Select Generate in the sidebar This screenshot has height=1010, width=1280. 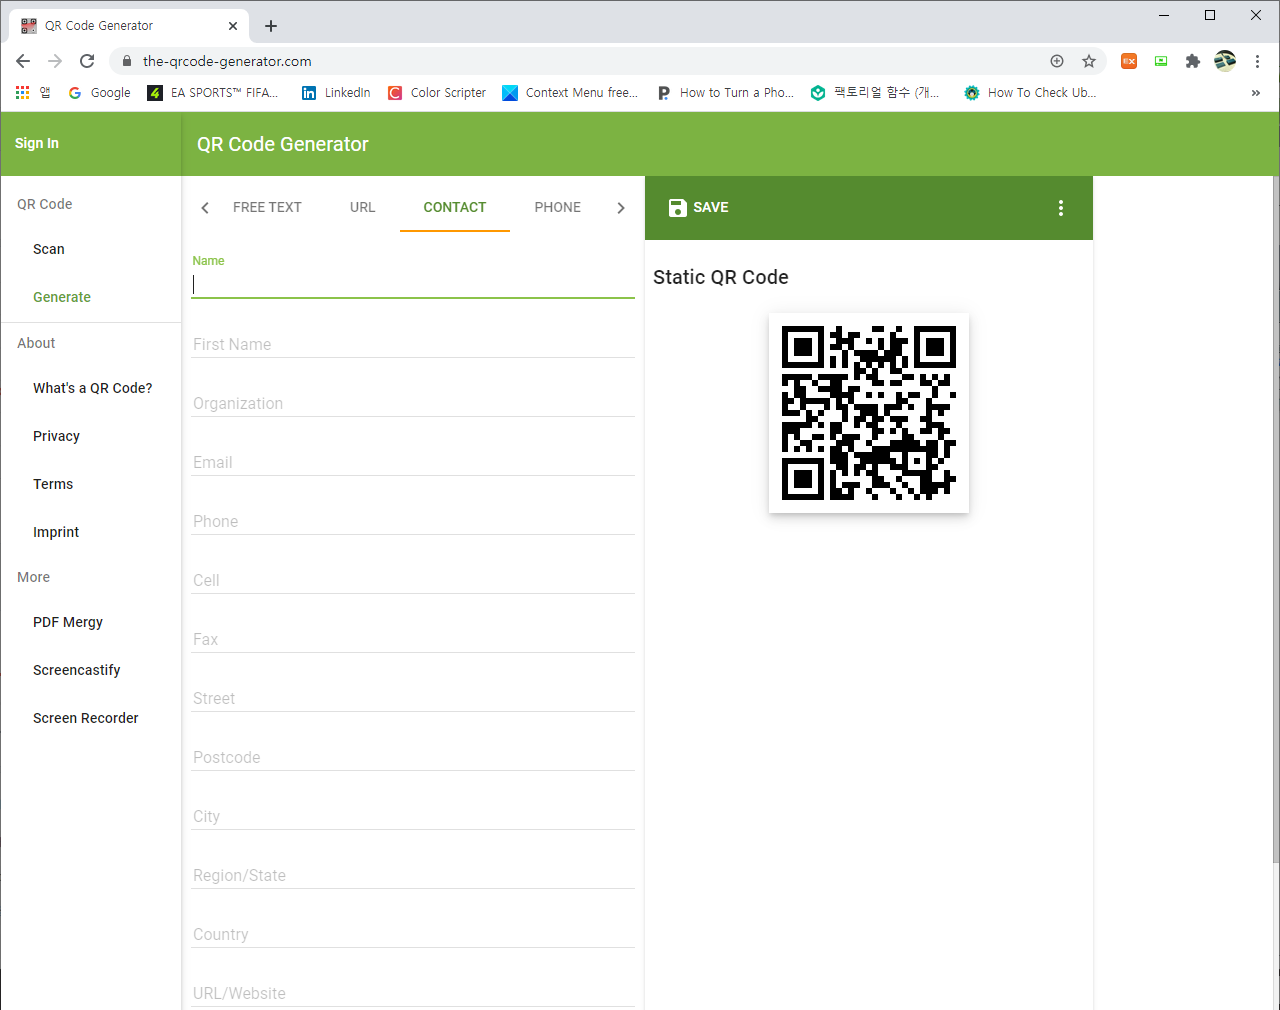(x=62, y=297)
